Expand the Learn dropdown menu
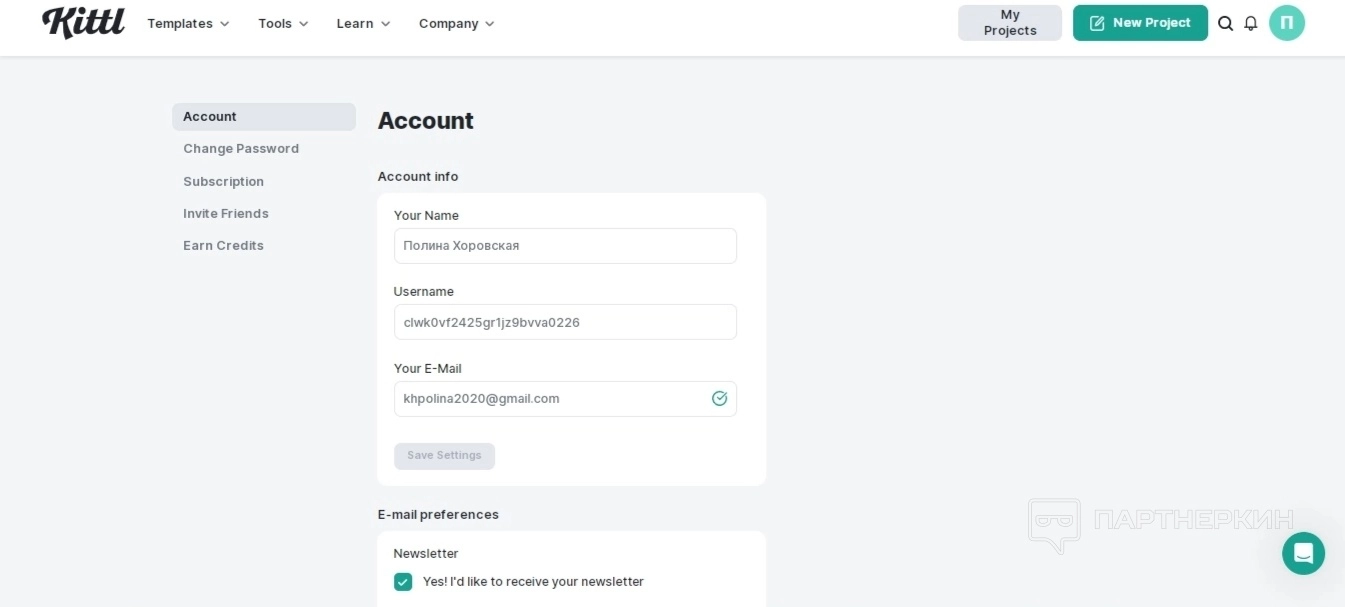1345x607 pixels. click(x=363, y=23)
